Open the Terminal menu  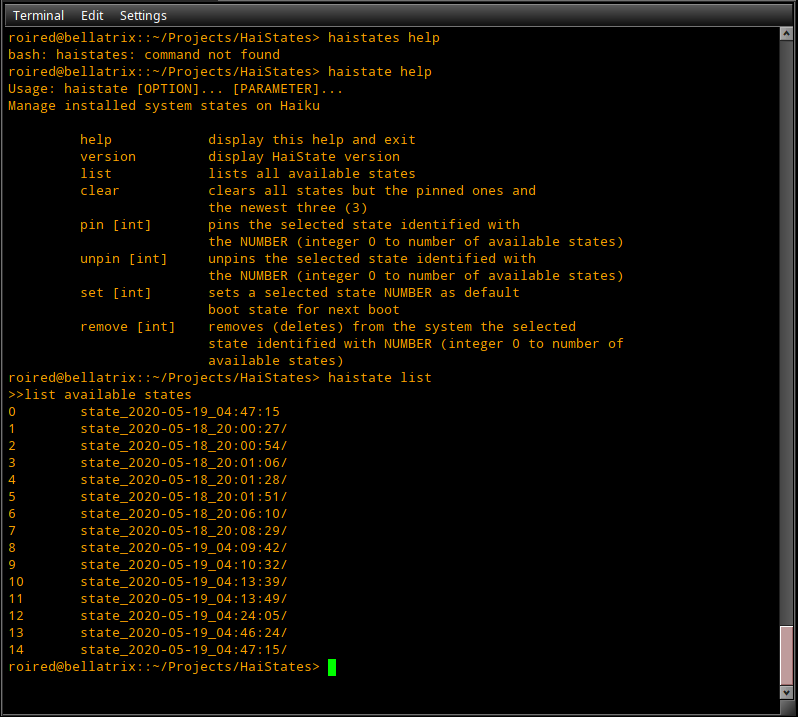click(x=38, y=15)
